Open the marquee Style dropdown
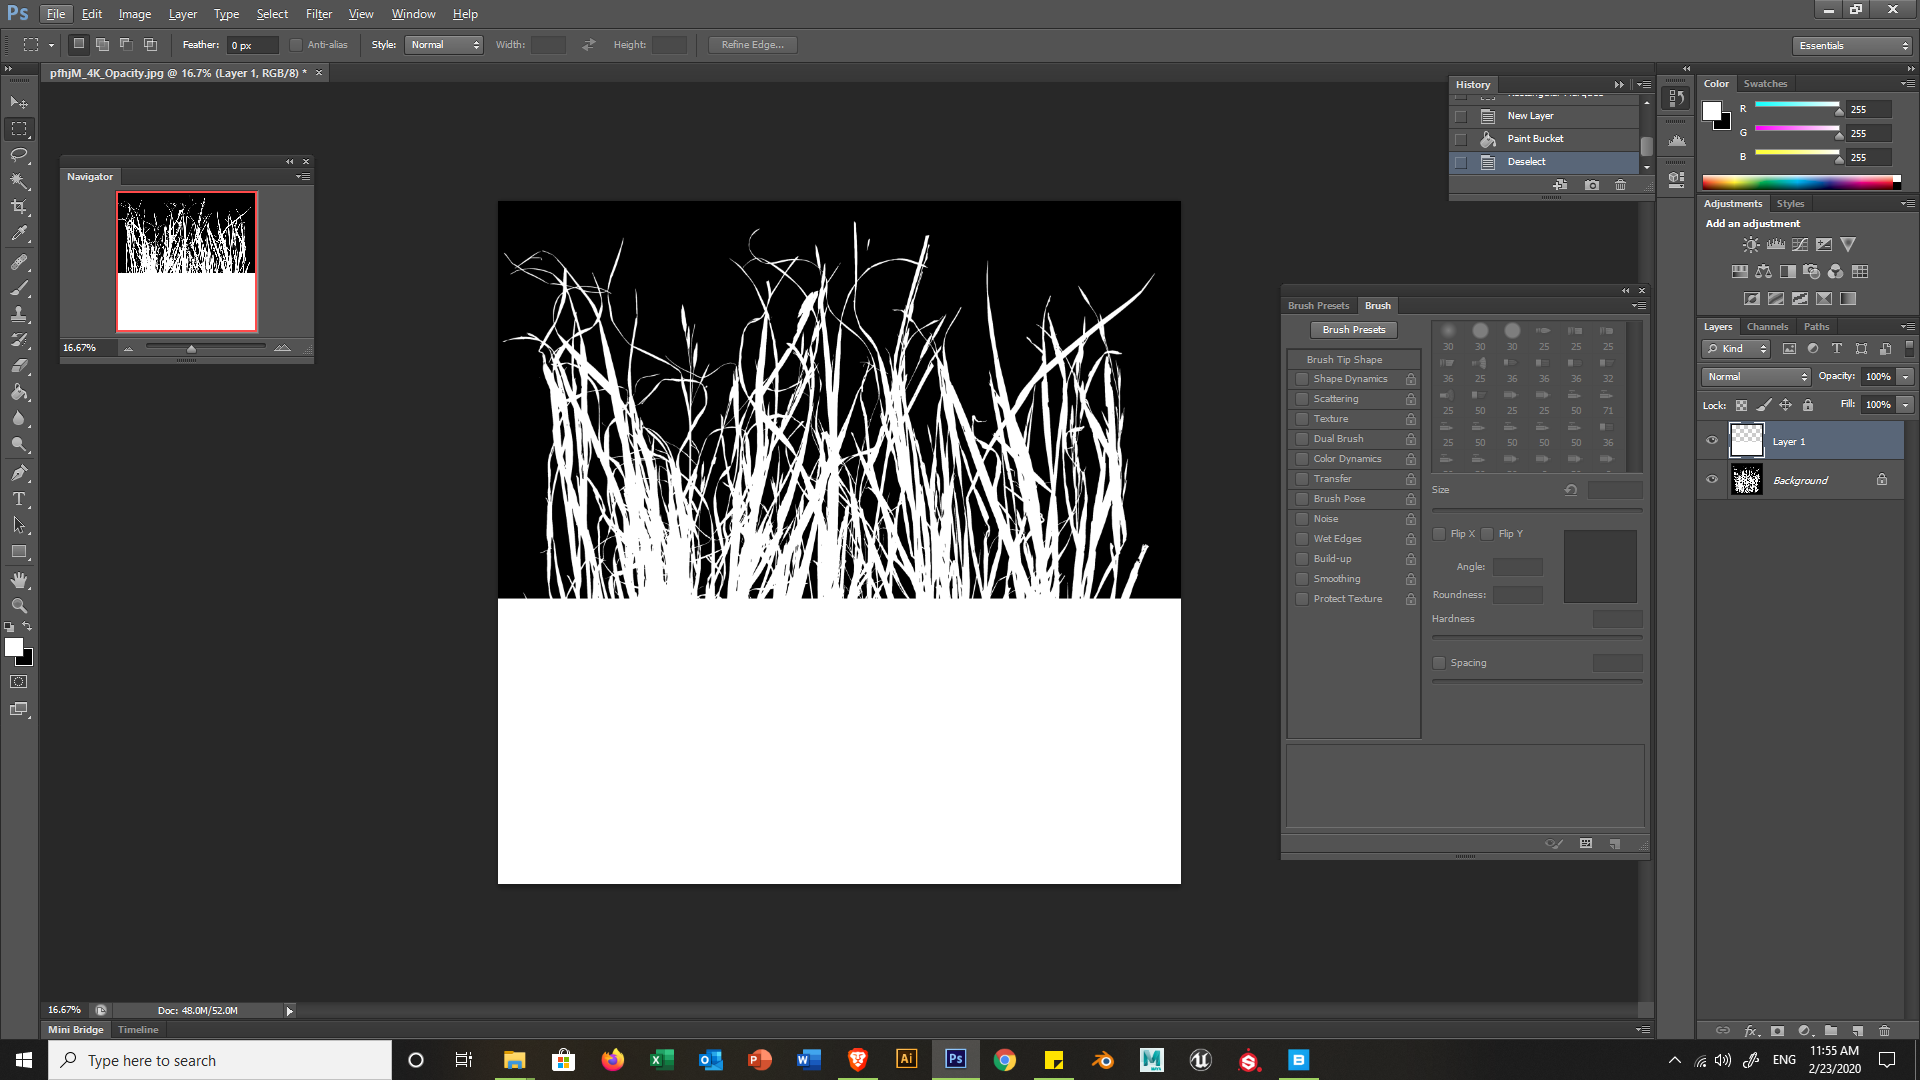 point(444,45)
